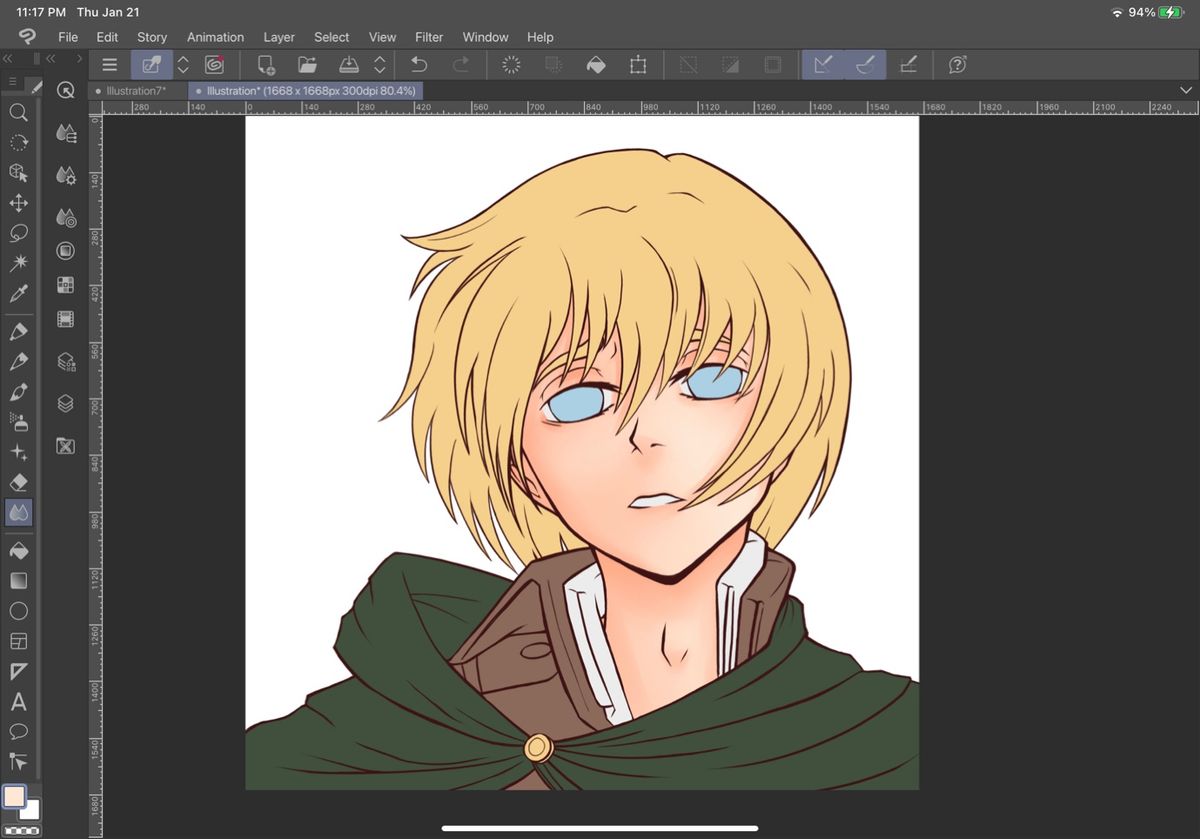
Task: Open the Animation menu
Action: [215, 37]
